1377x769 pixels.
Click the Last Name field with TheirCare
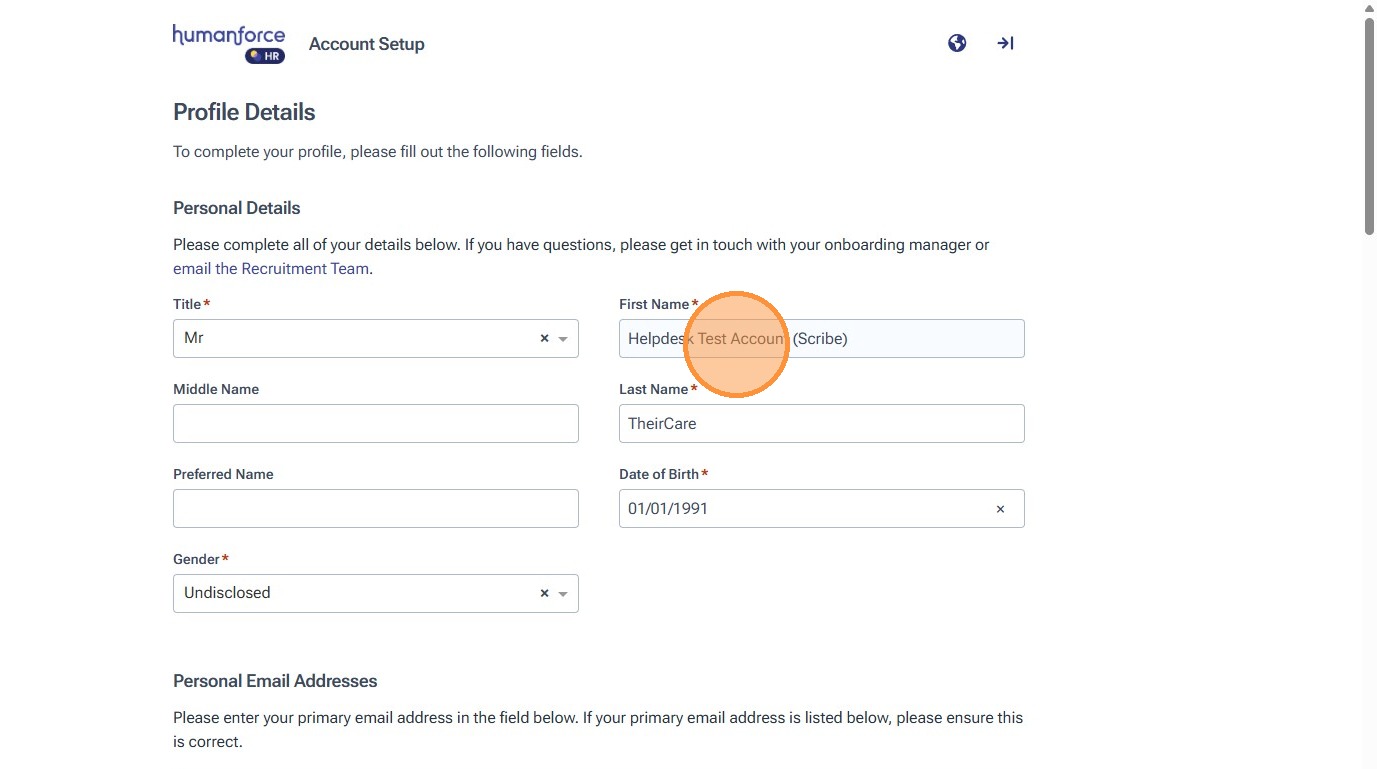click(x=821, y=424)
